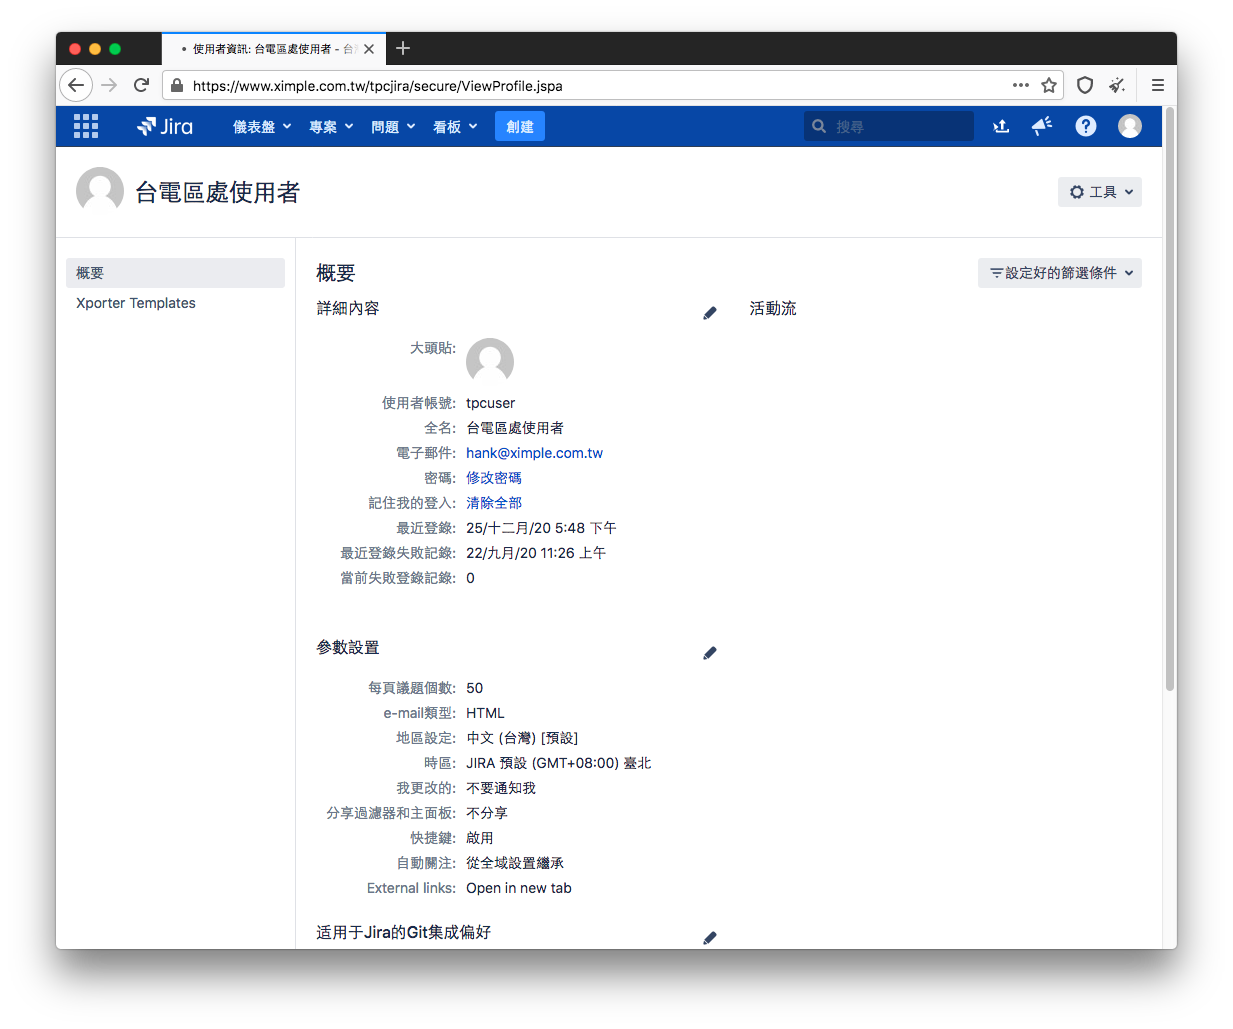Select the 概要 sidebar tab
The width and height of the screenshot is (1233, 1029).
[175, 273]
